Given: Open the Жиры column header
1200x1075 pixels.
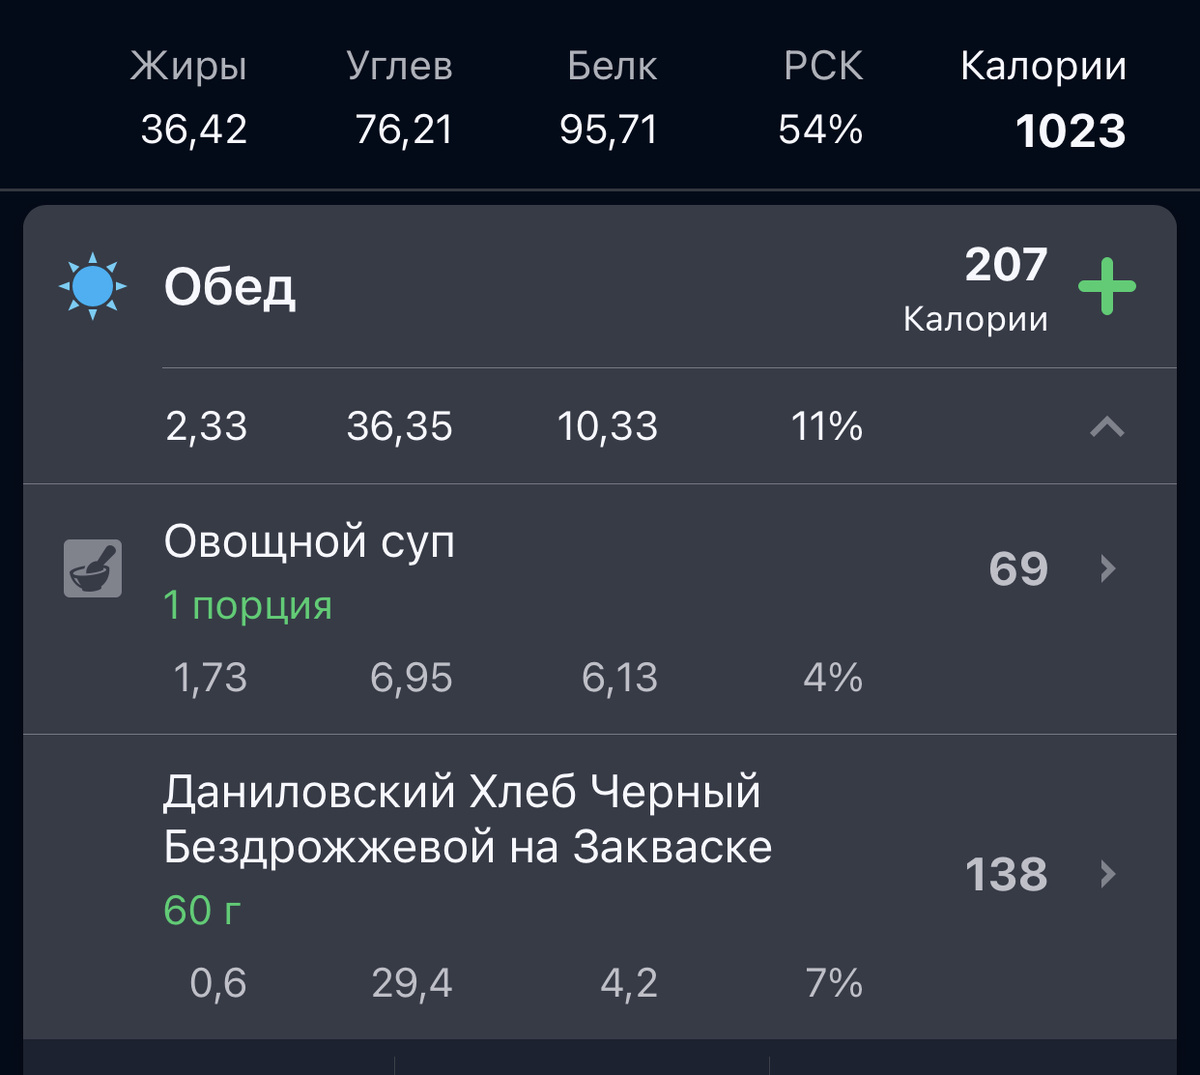Looking at the screenshot, I should (x=189, y=66).
